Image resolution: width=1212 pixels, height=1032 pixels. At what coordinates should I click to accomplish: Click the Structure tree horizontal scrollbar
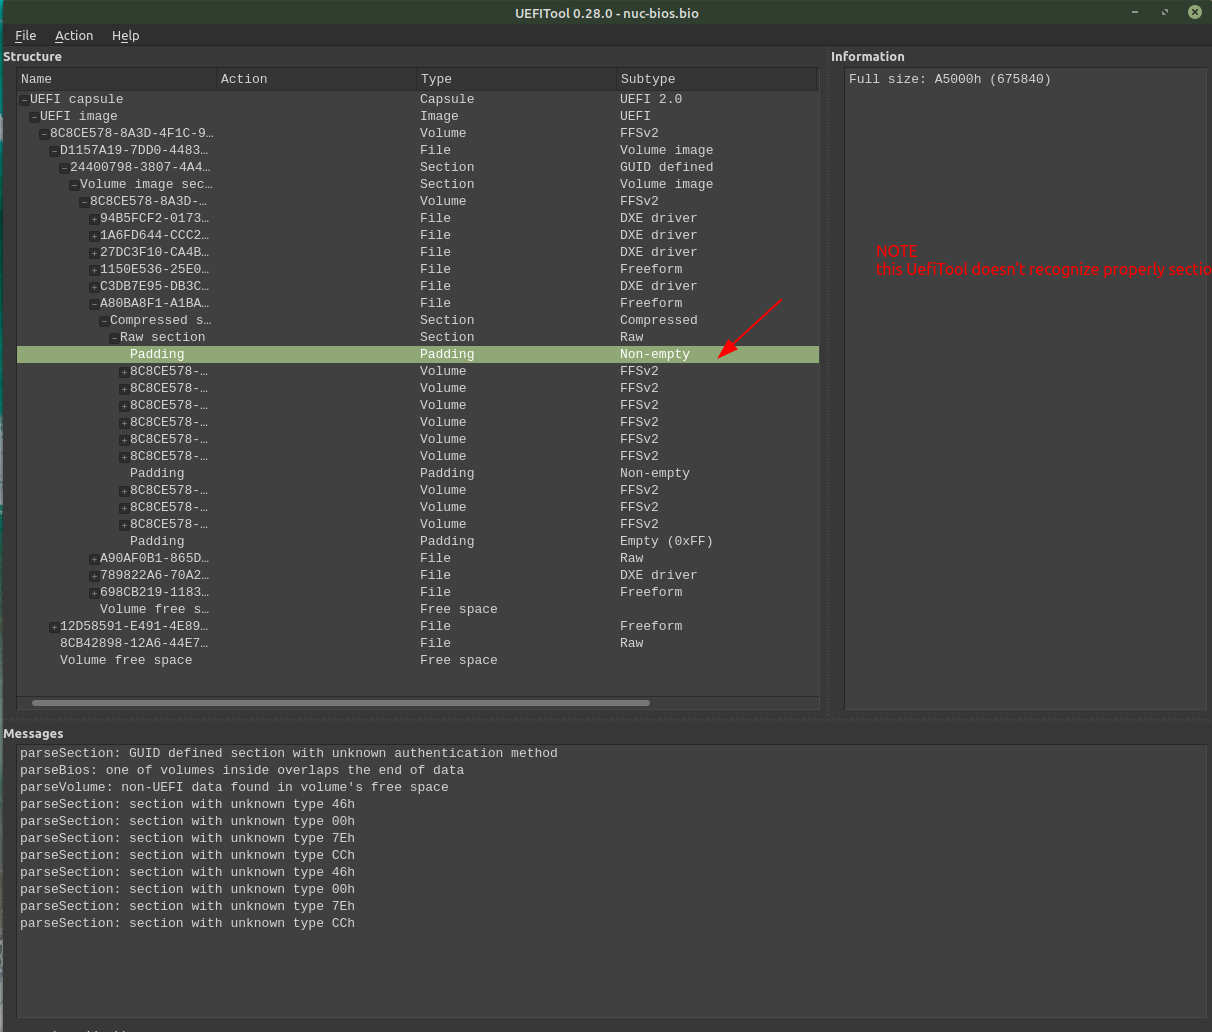[341, 703]
